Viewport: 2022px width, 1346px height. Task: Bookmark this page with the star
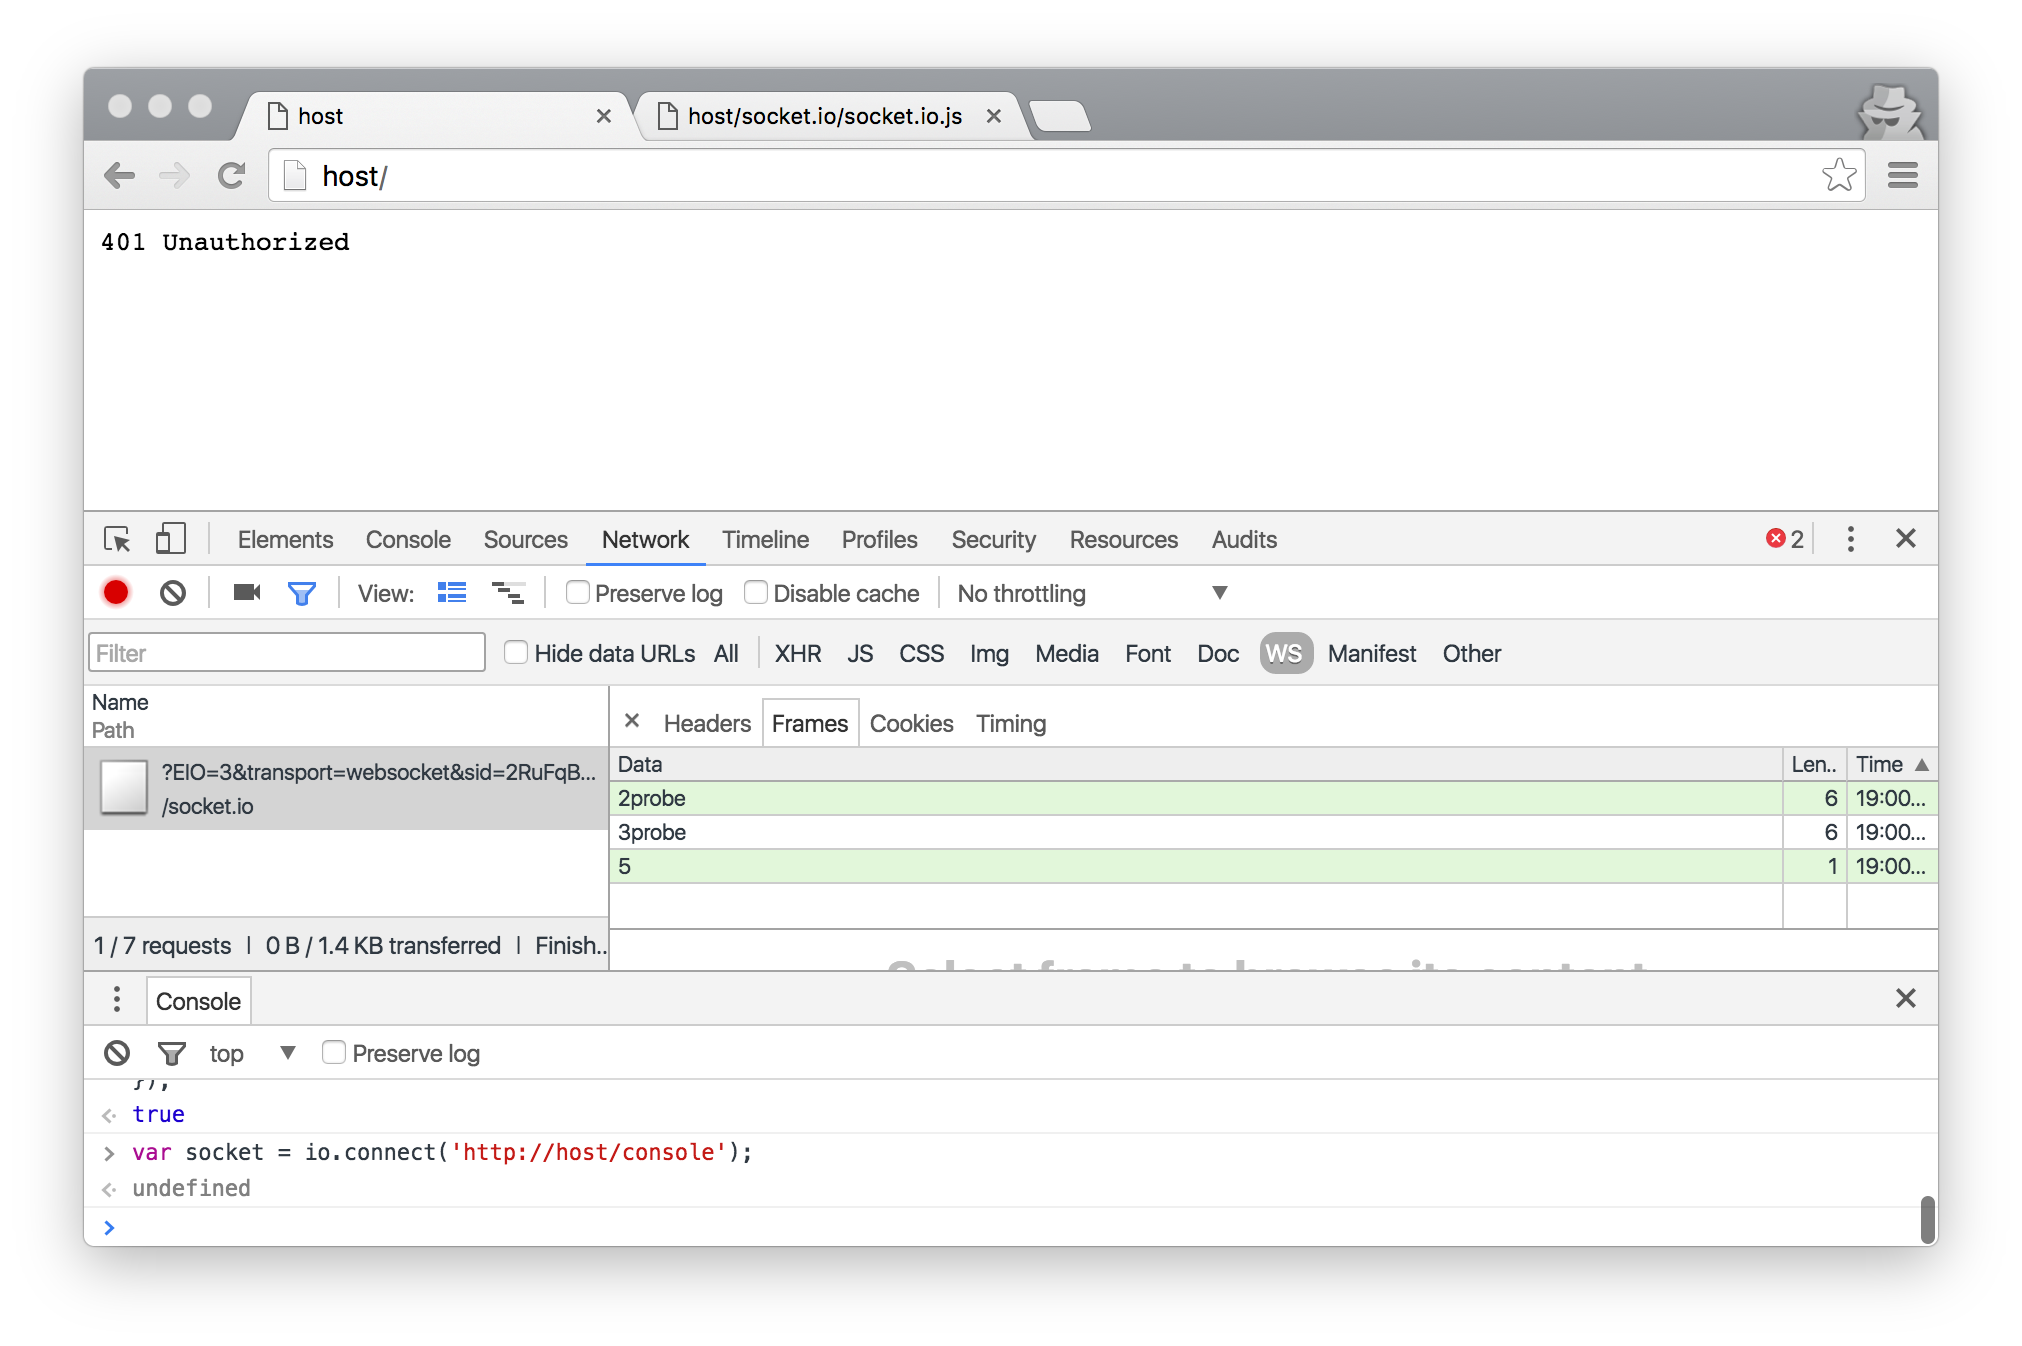click(1838, 176)
